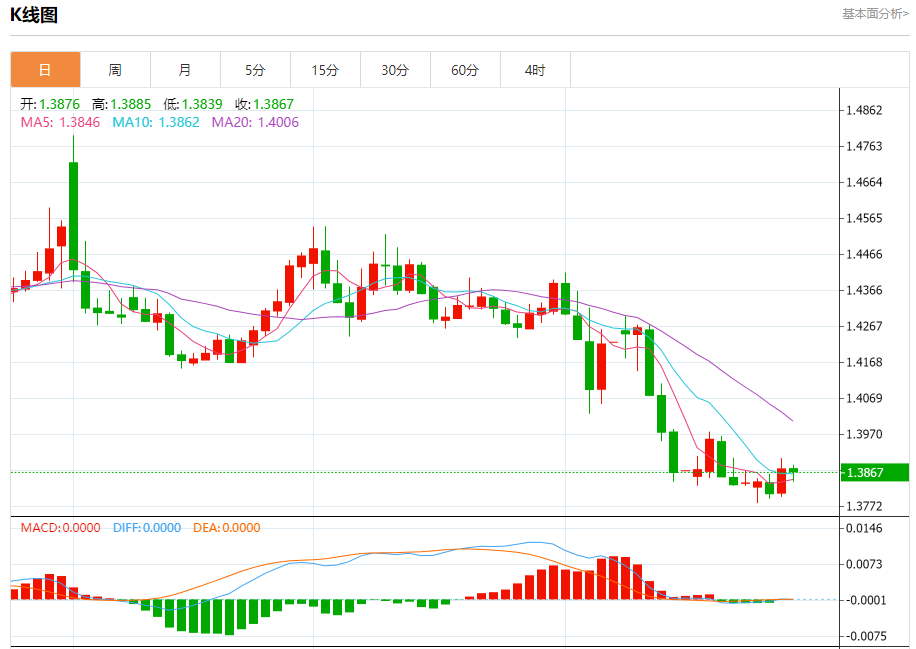
Task: Open the 15分 interval tab
Action: coord(325,70)
